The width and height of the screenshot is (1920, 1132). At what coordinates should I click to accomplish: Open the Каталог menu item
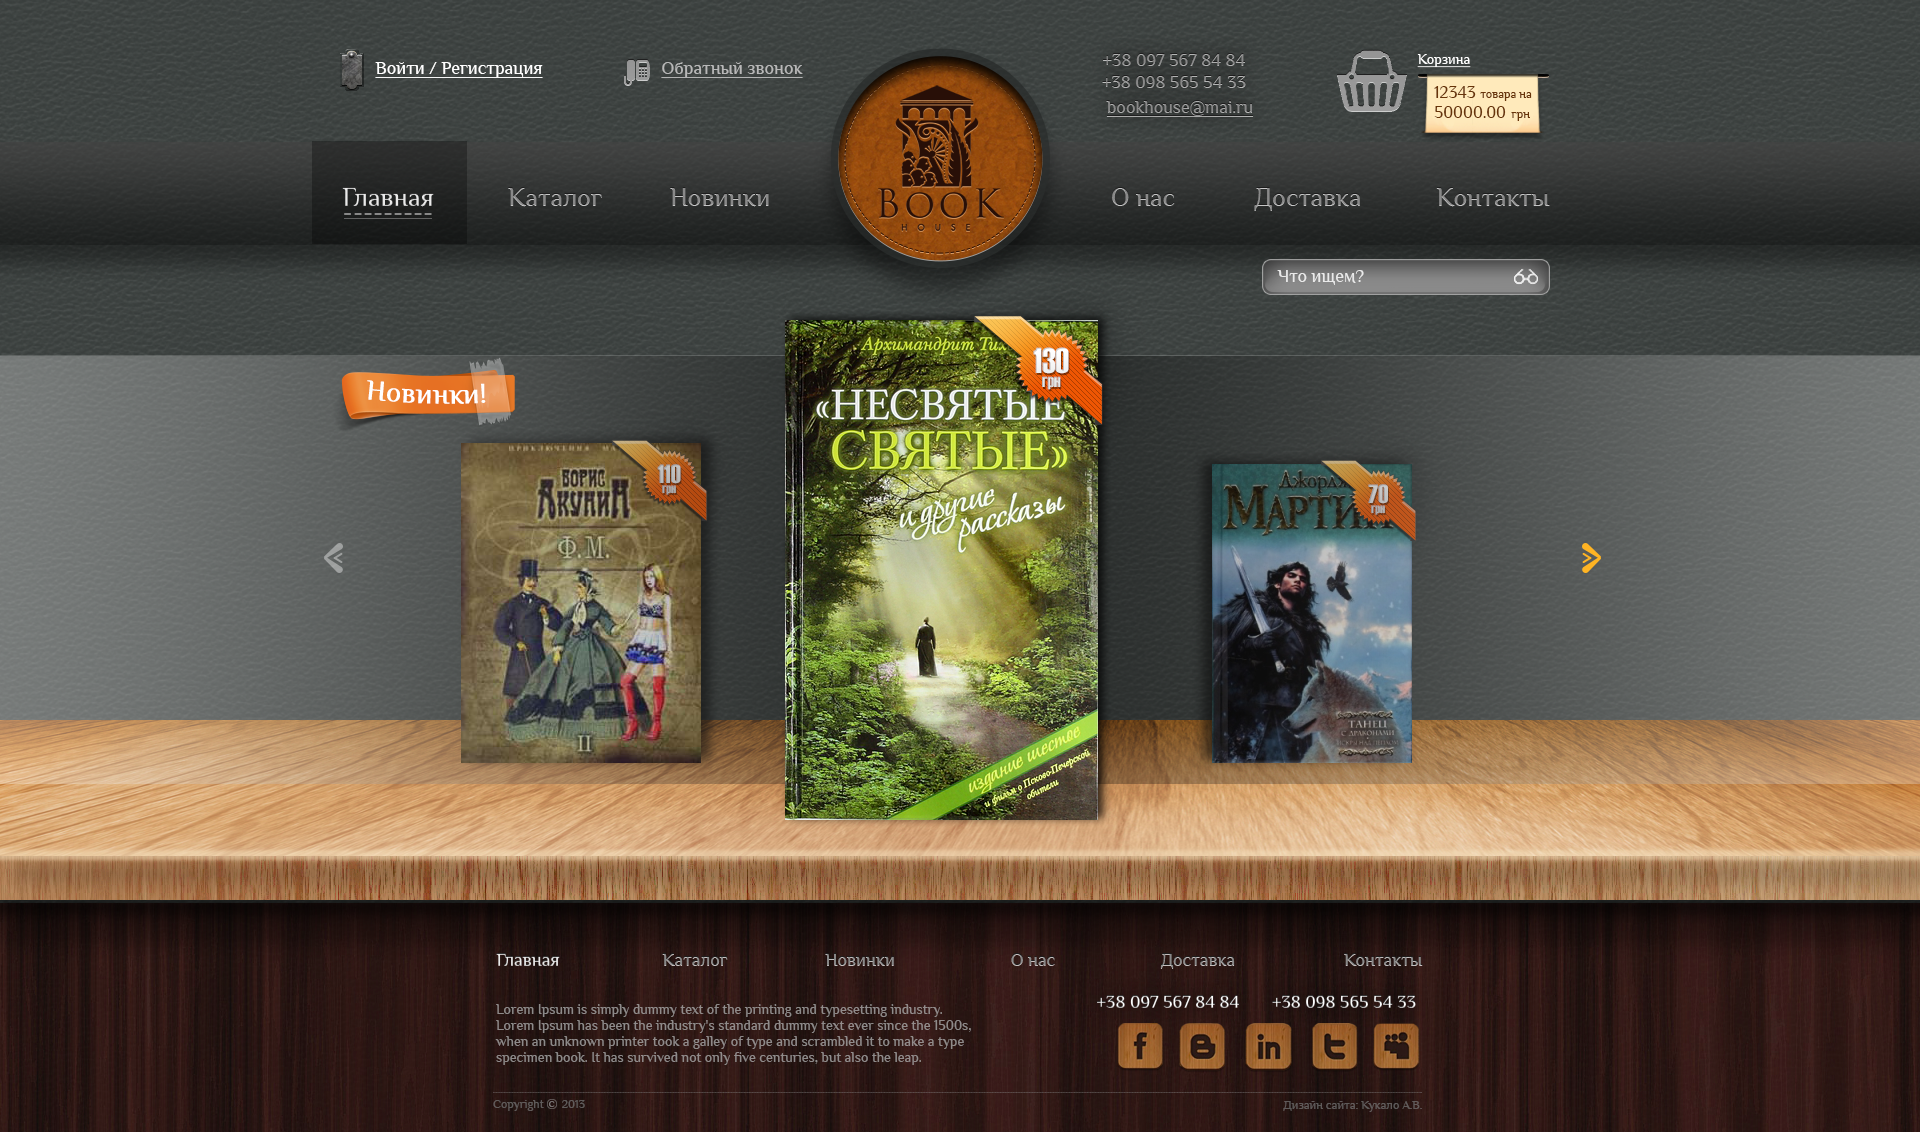(554, 198)
